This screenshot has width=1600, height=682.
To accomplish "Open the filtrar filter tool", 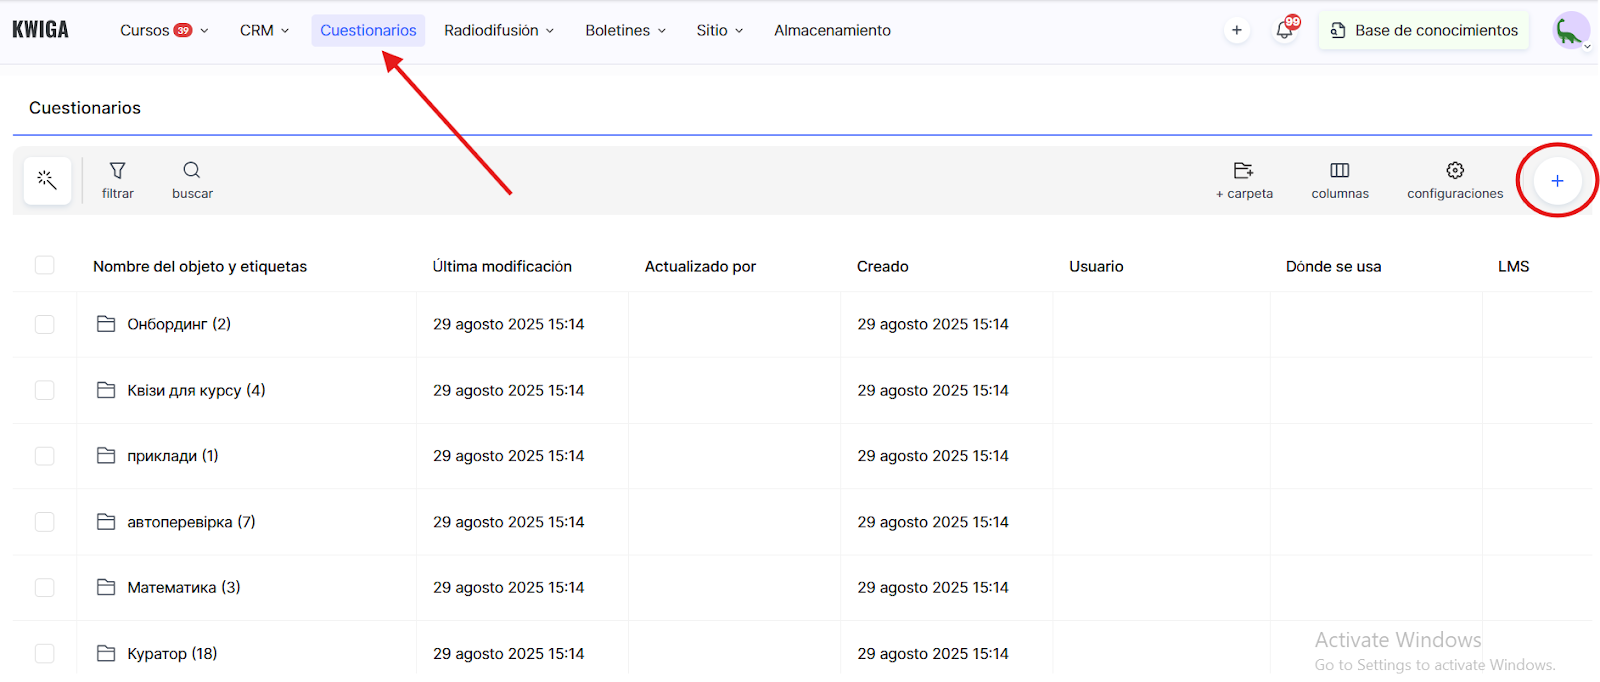I will click(x=117, y=180).
